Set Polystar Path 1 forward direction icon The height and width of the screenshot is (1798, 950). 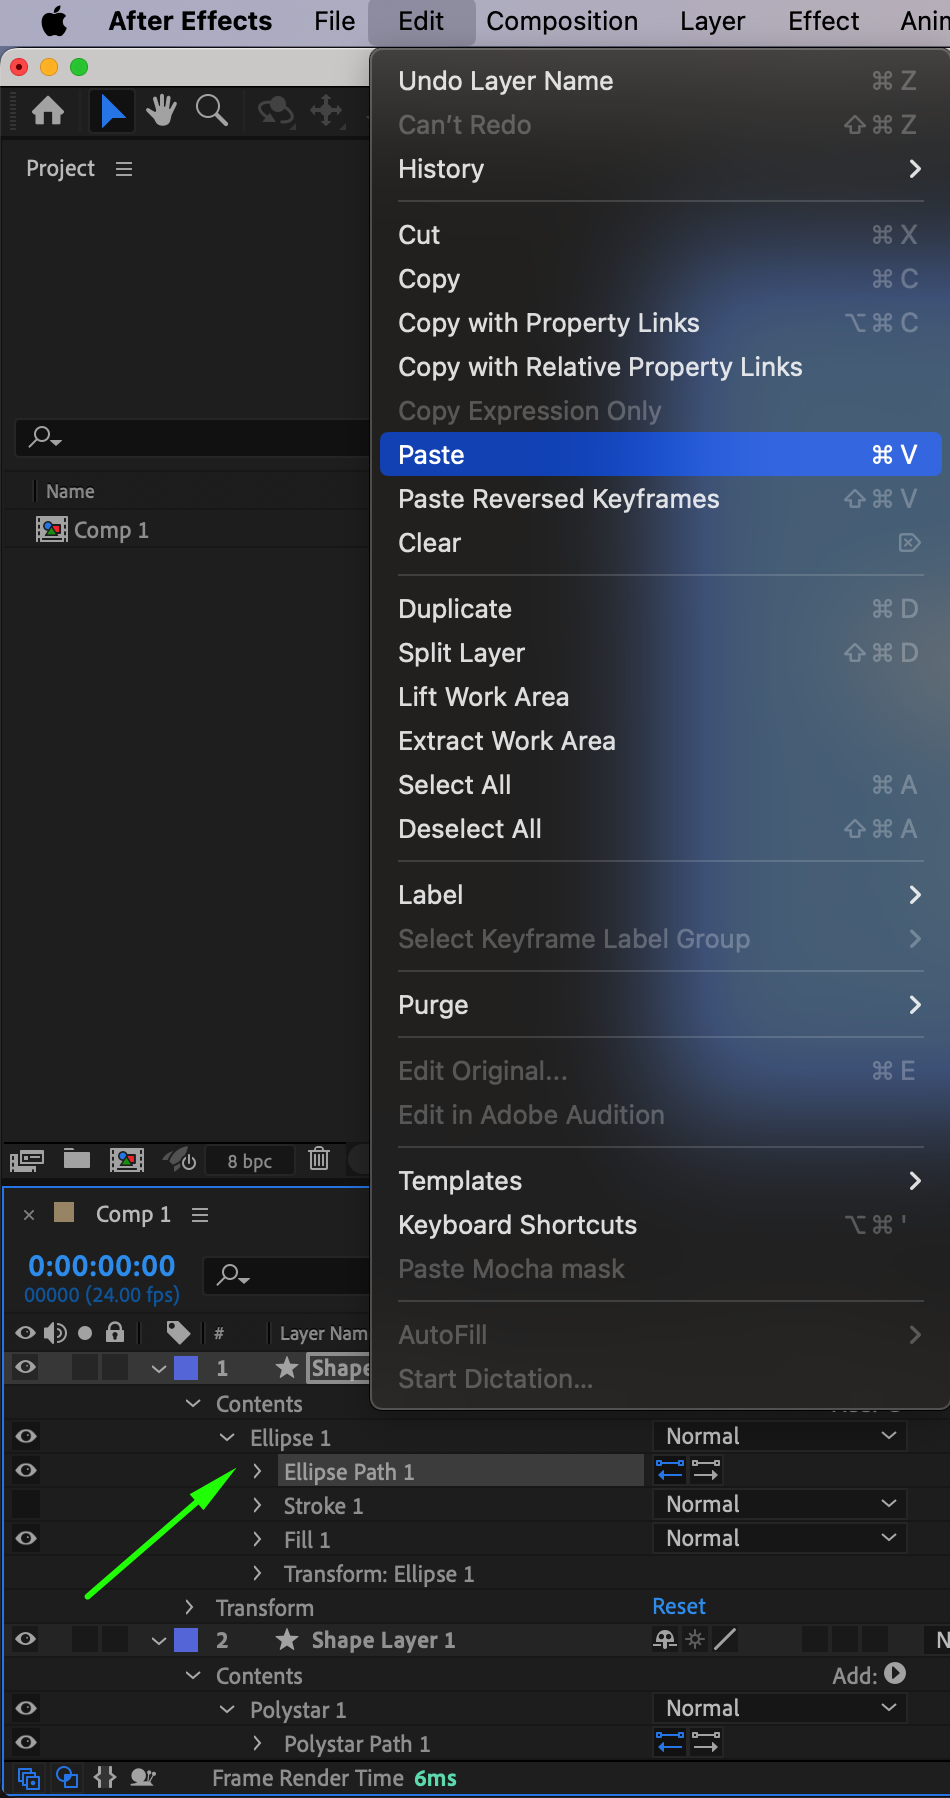pos(706,1742)
